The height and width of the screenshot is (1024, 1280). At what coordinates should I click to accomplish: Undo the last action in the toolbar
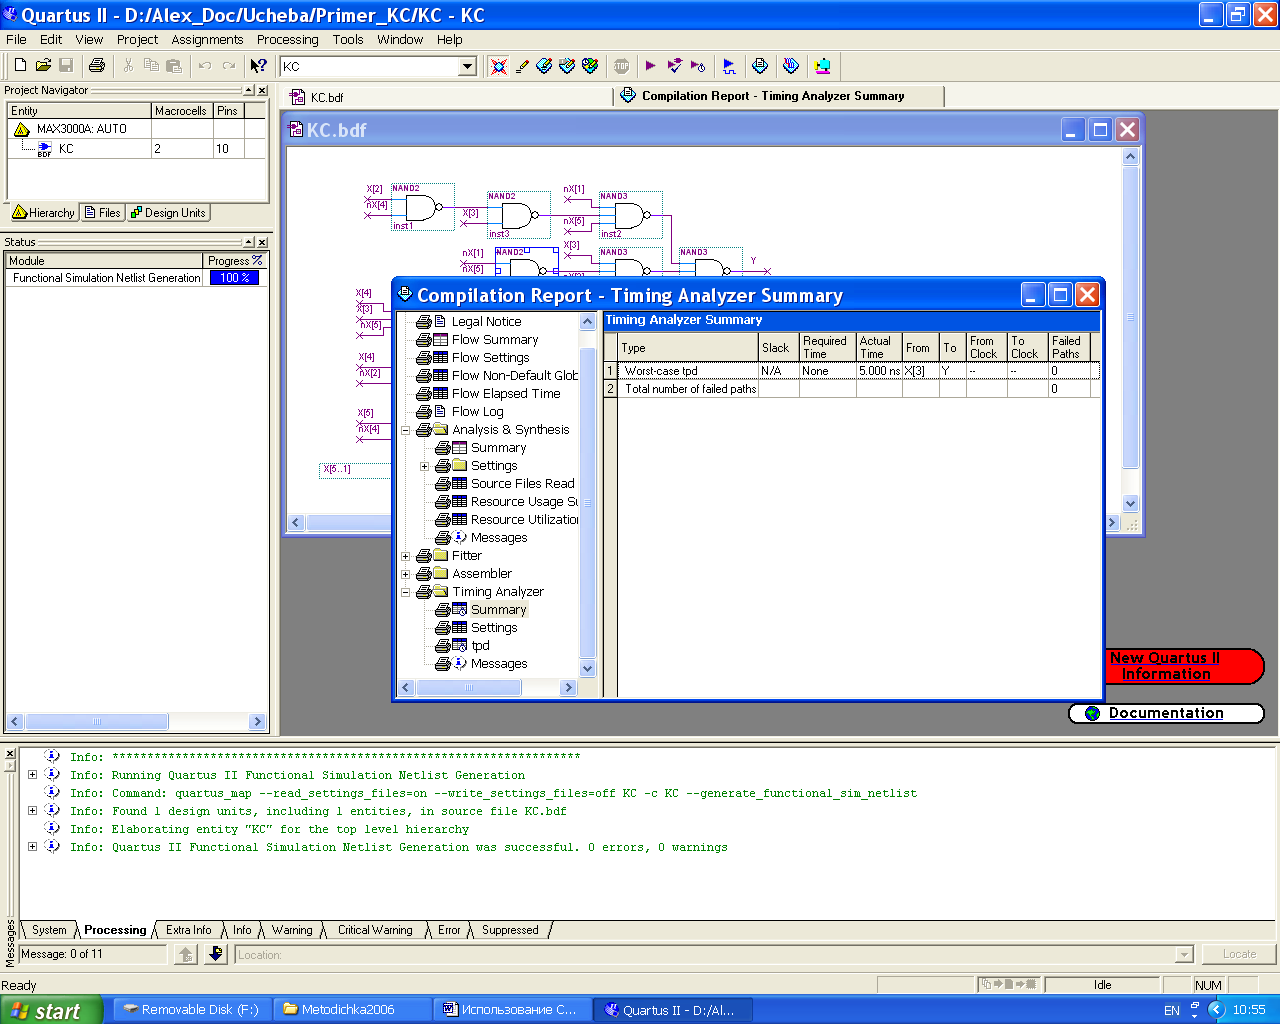(x=205, y=66)
